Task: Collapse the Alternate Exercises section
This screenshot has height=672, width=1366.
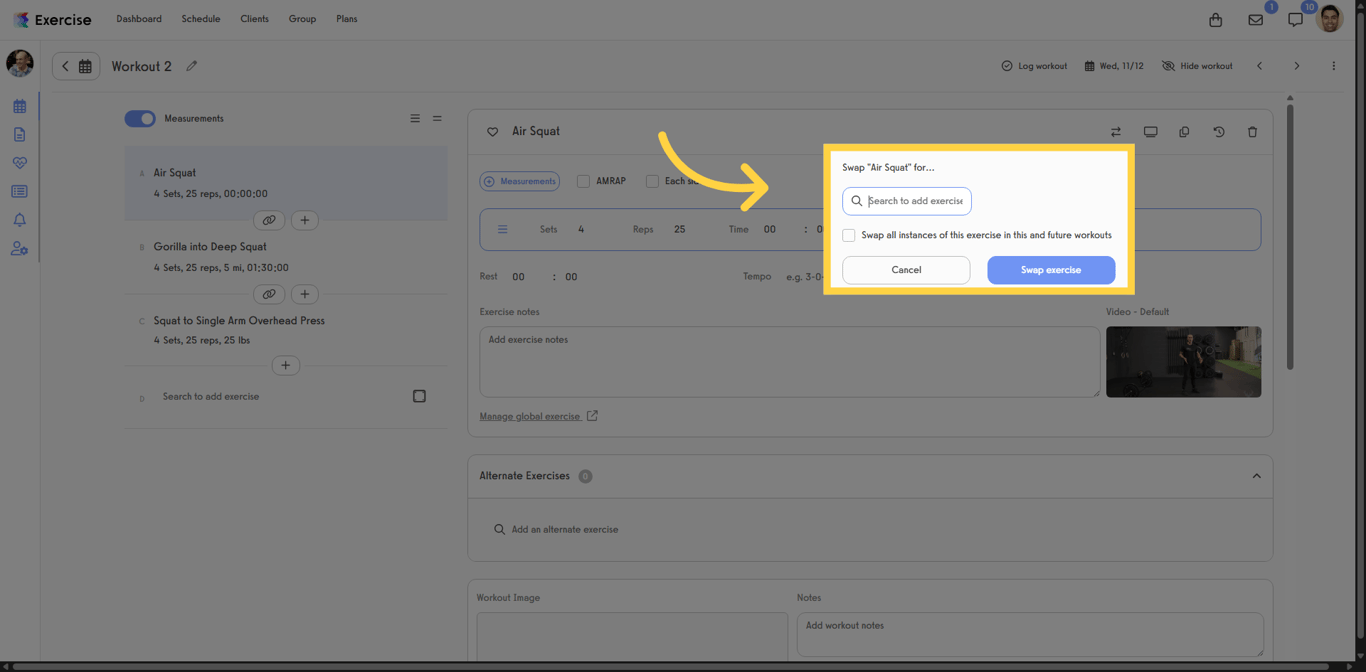Action: [1256, 476]
